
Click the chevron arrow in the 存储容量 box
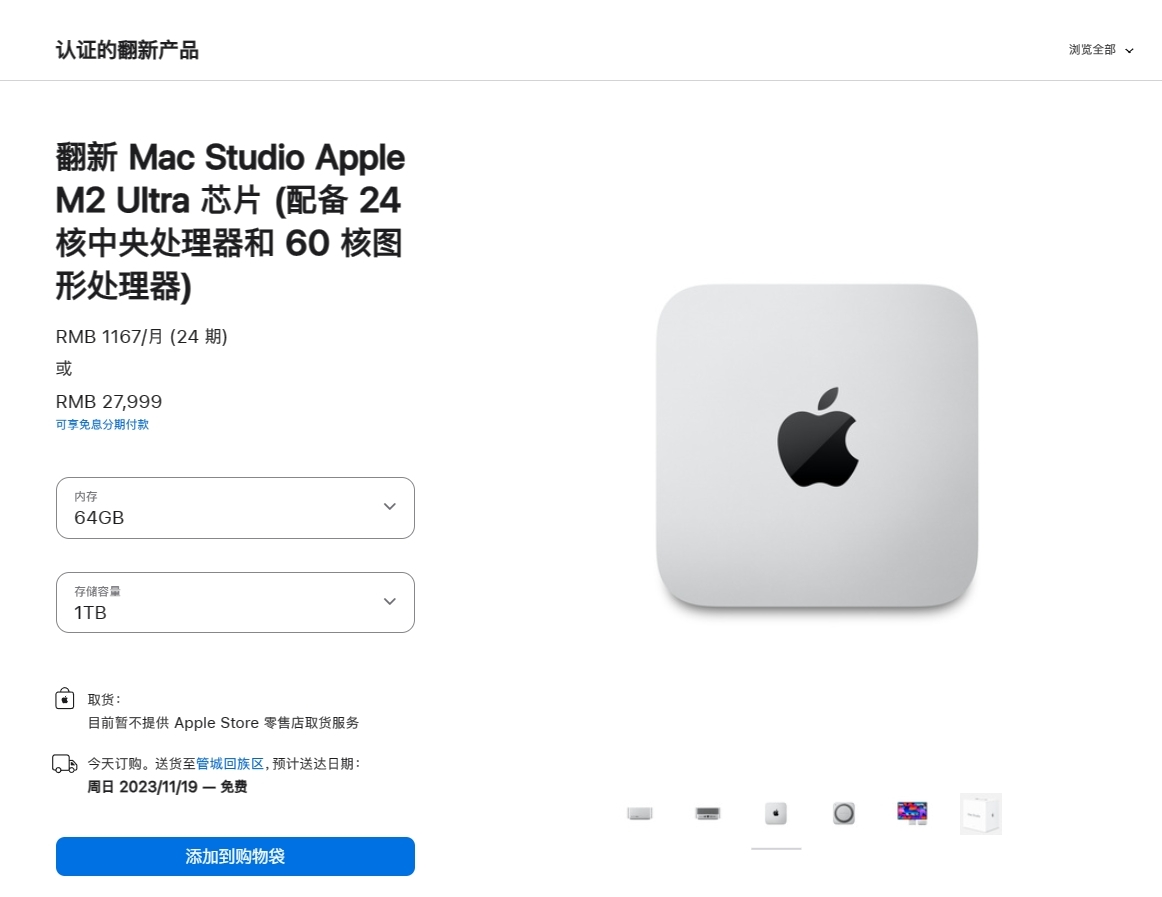[x=390, y=601]
